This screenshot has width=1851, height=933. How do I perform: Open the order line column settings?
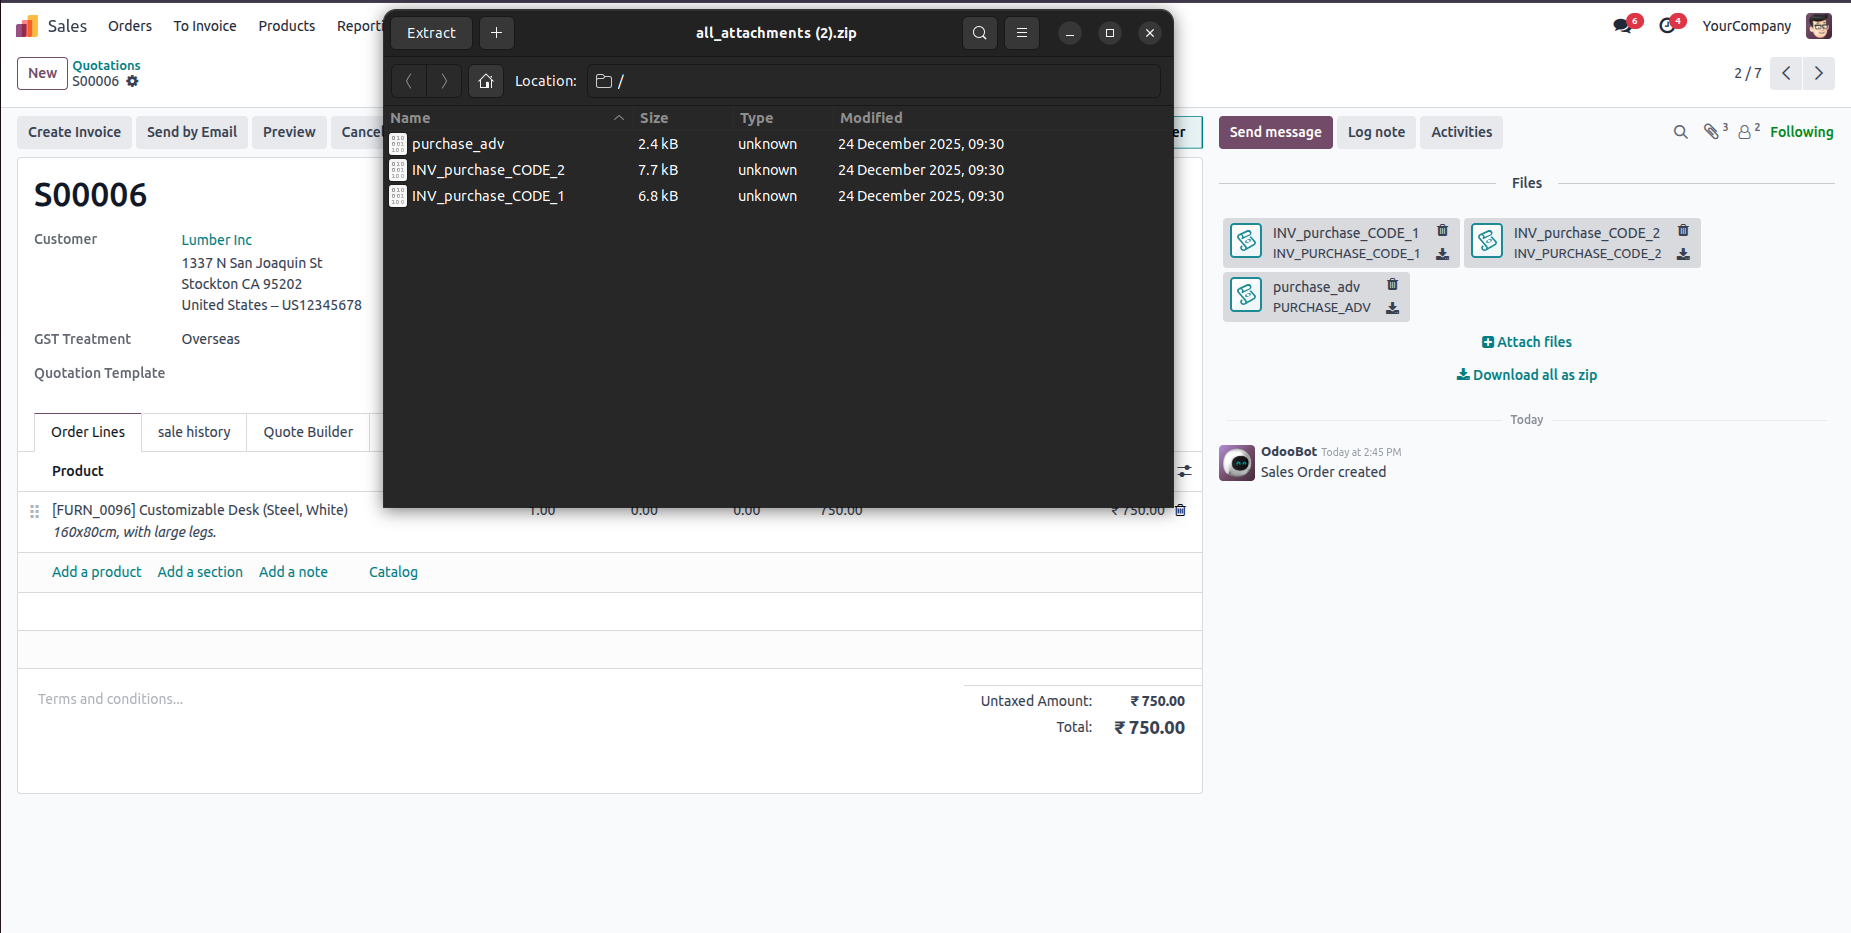(x=1184, y=471)
